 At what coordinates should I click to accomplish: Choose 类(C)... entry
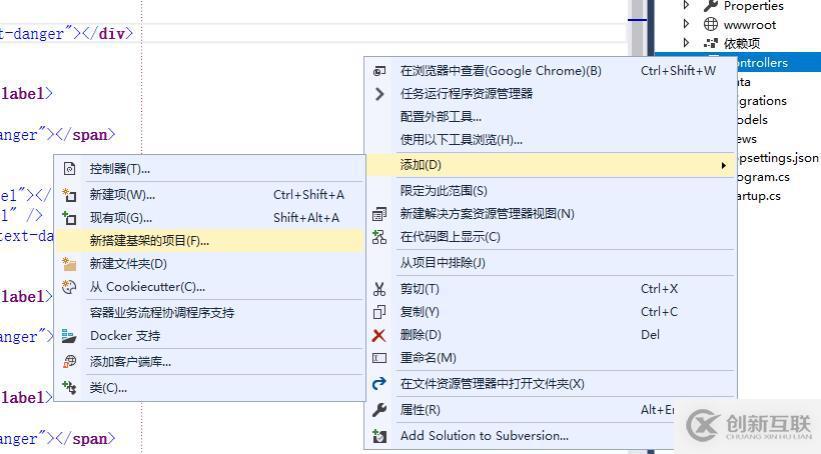tap(209, 387)
